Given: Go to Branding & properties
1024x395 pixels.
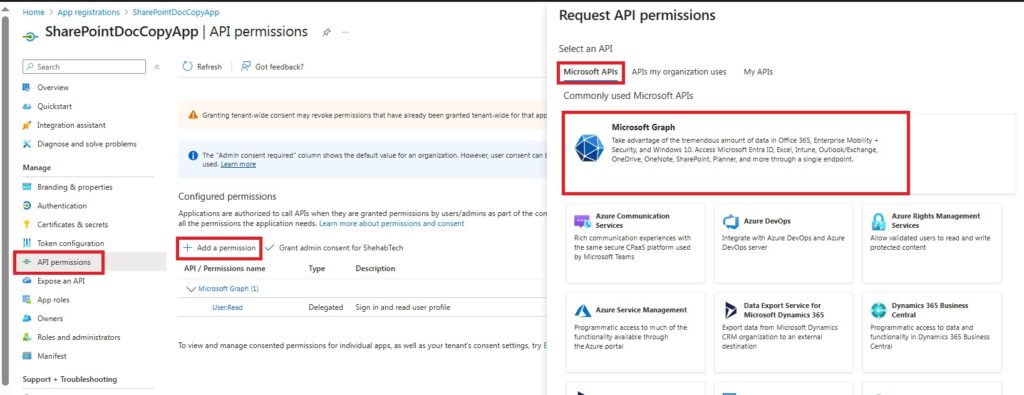Looking at the screenshot, I should pyautogui.click(x=74, y=187).
